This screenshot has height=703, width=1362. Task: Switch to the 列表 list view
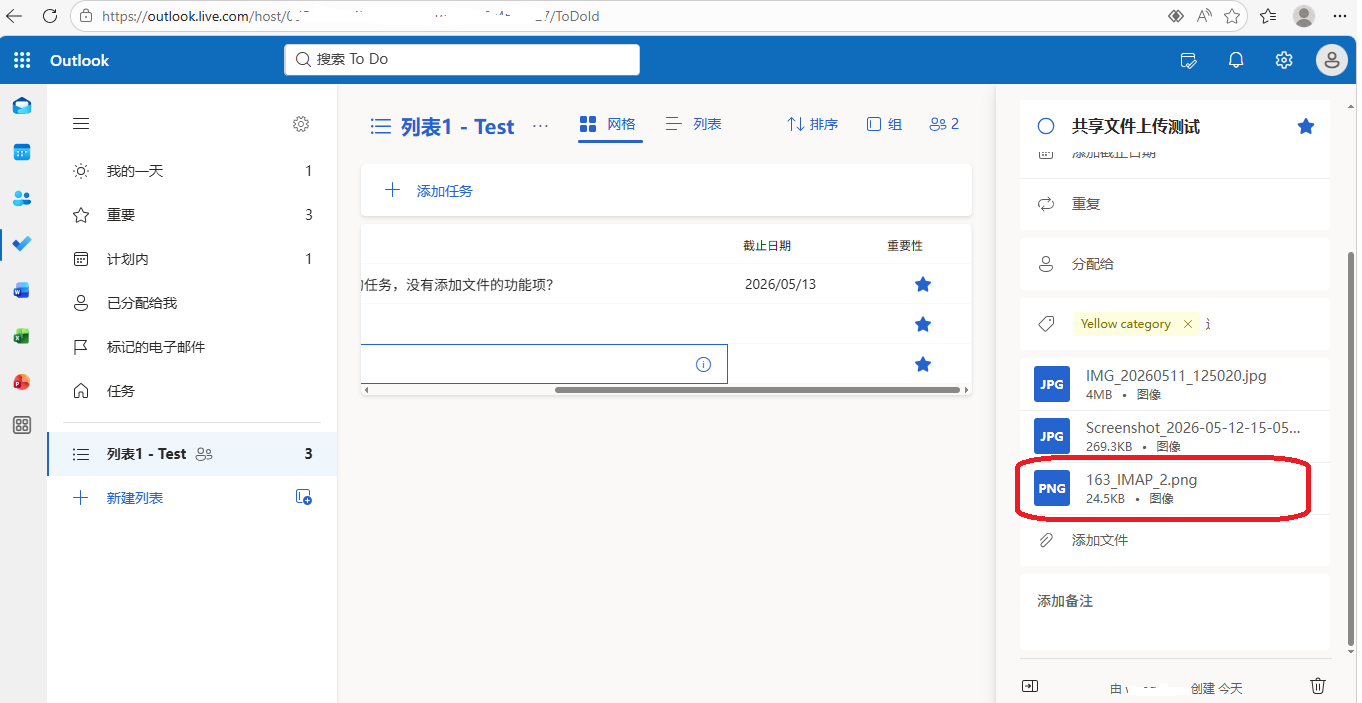[x=694, y=124]
